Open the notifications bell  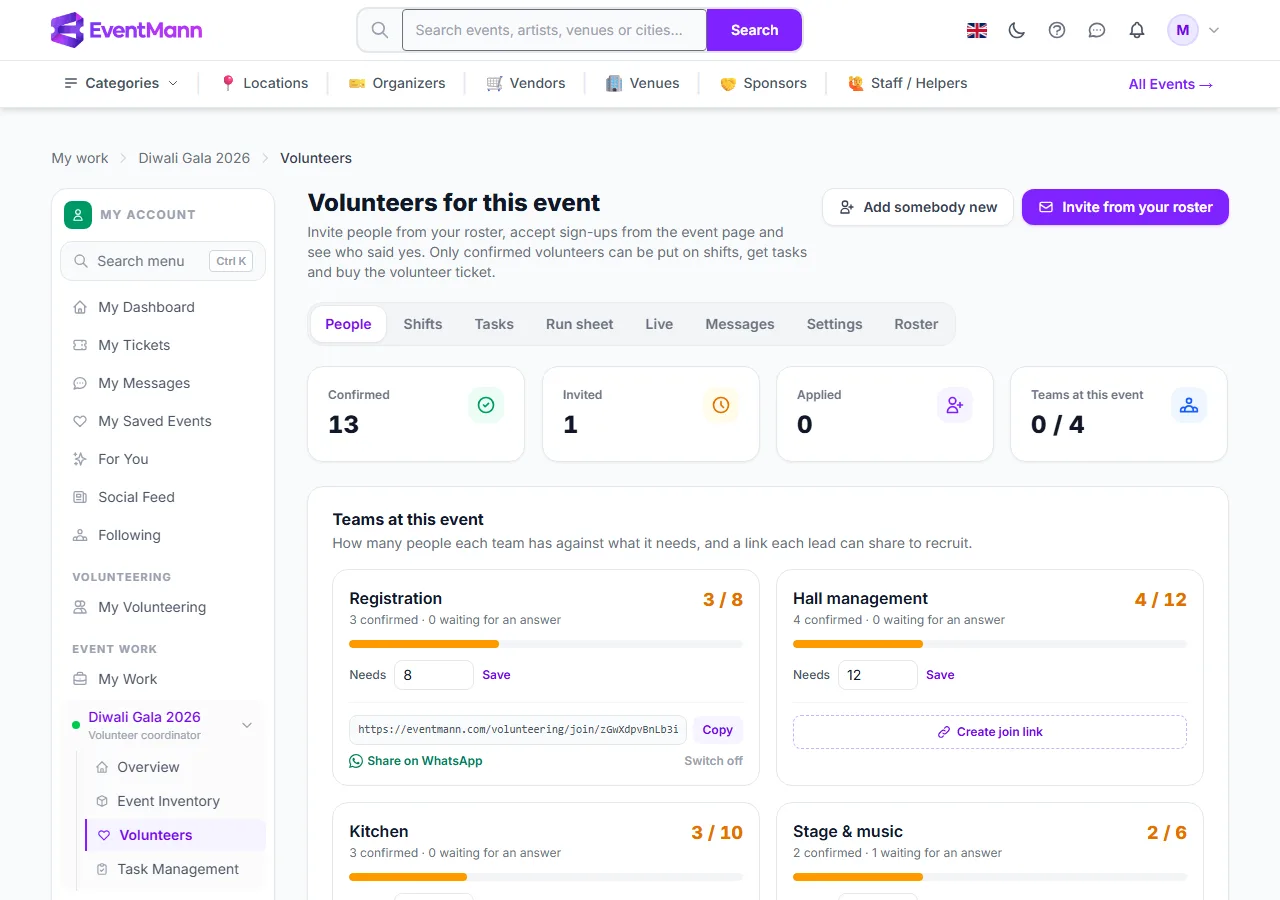coord(1137,30)
